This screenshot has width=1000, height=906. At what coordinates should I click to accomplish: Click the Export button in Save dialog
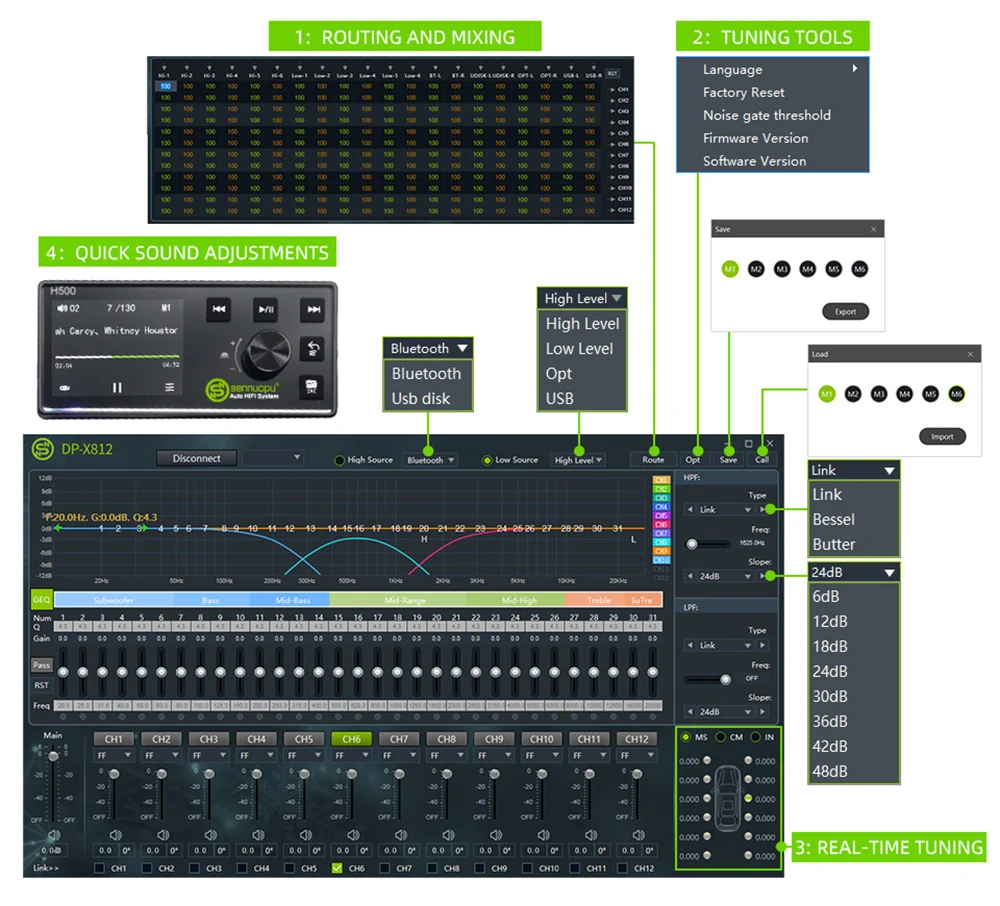coord(845,311)
